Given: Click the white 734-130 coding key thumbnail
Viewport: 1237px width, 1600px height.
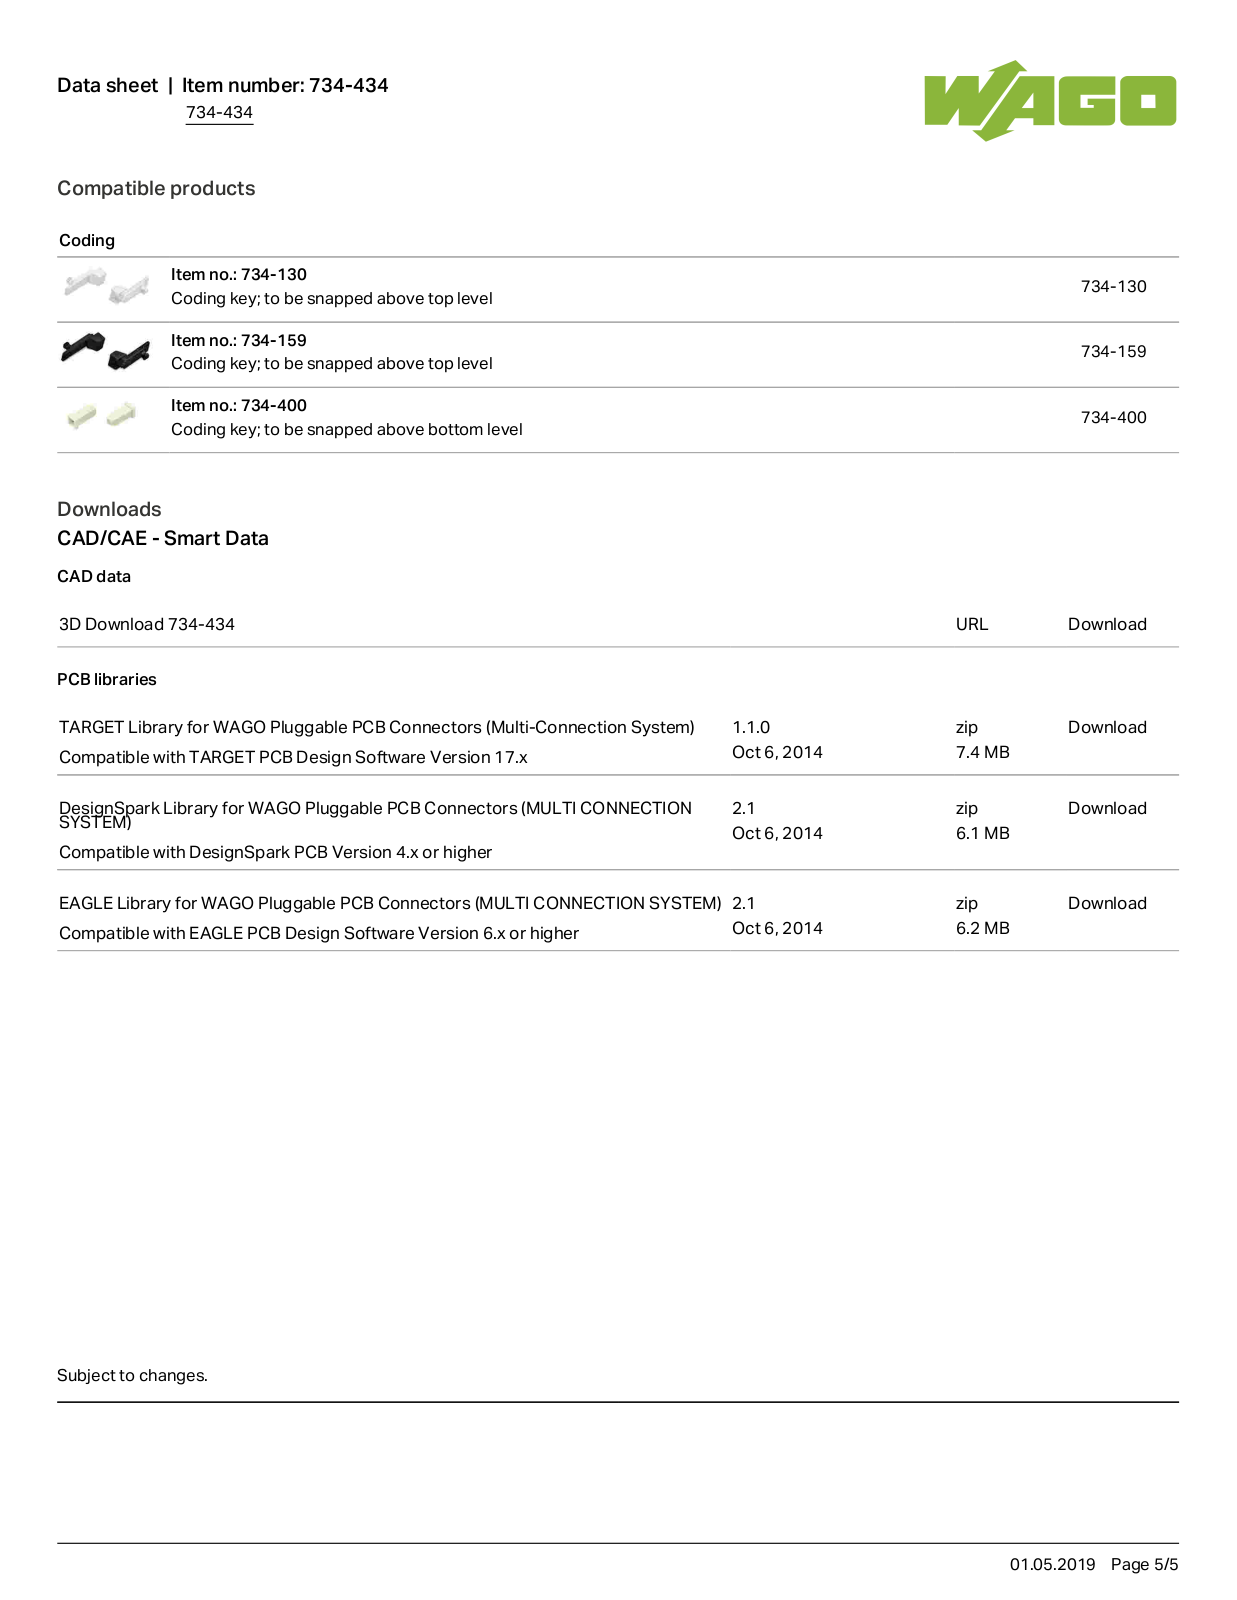Looking at the screenshot, I should (106, 286).
